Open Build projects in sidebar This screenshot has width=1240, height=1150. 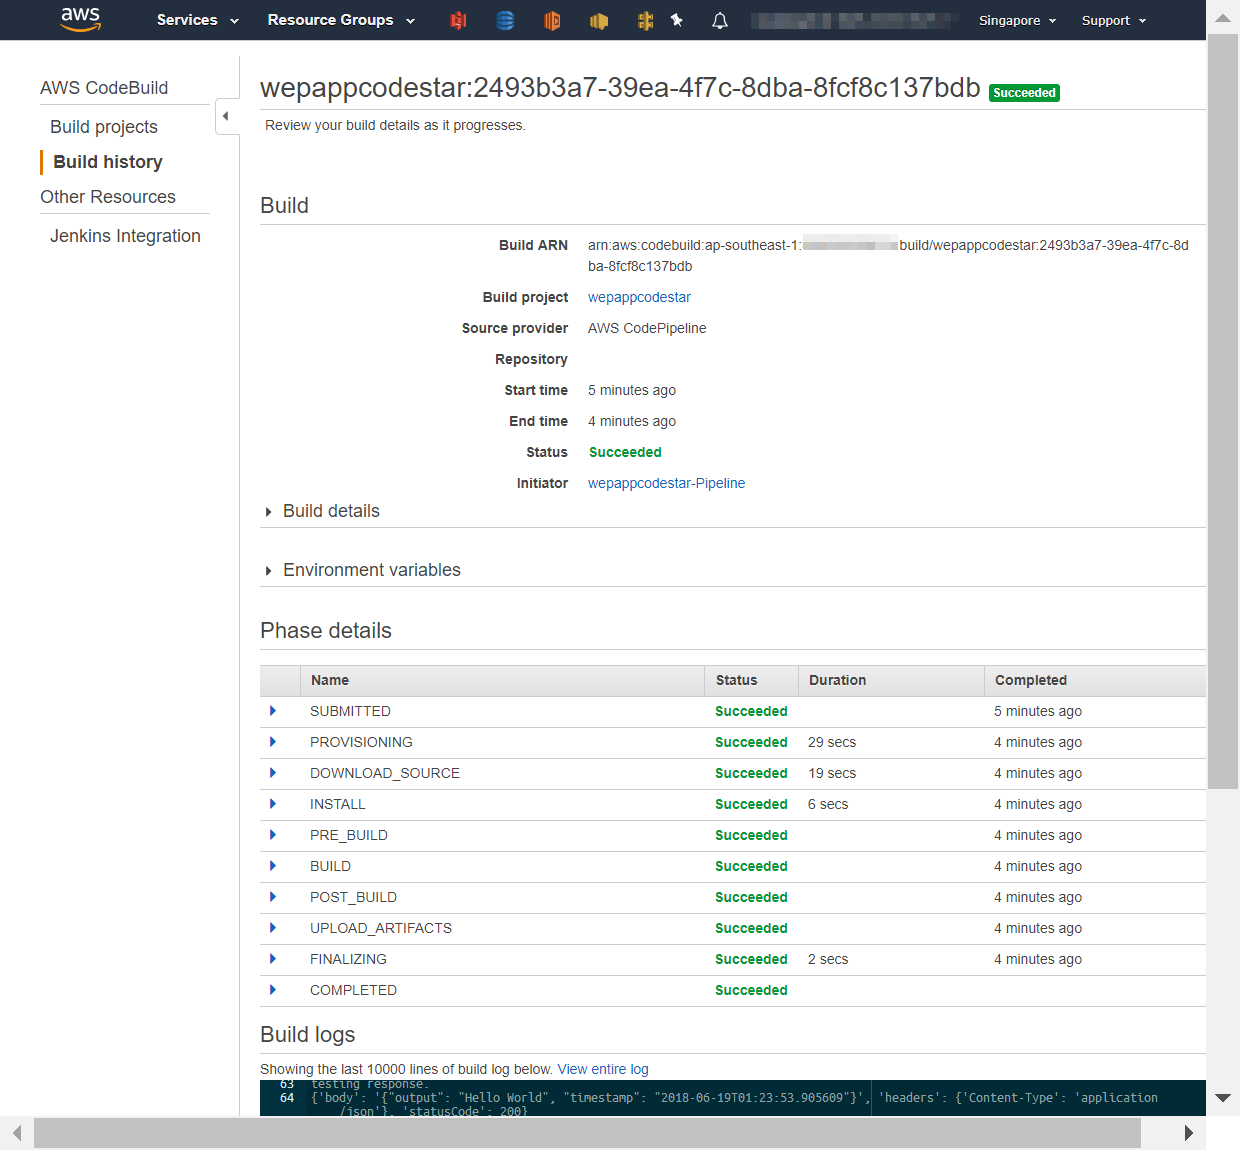tap(104, 127)
